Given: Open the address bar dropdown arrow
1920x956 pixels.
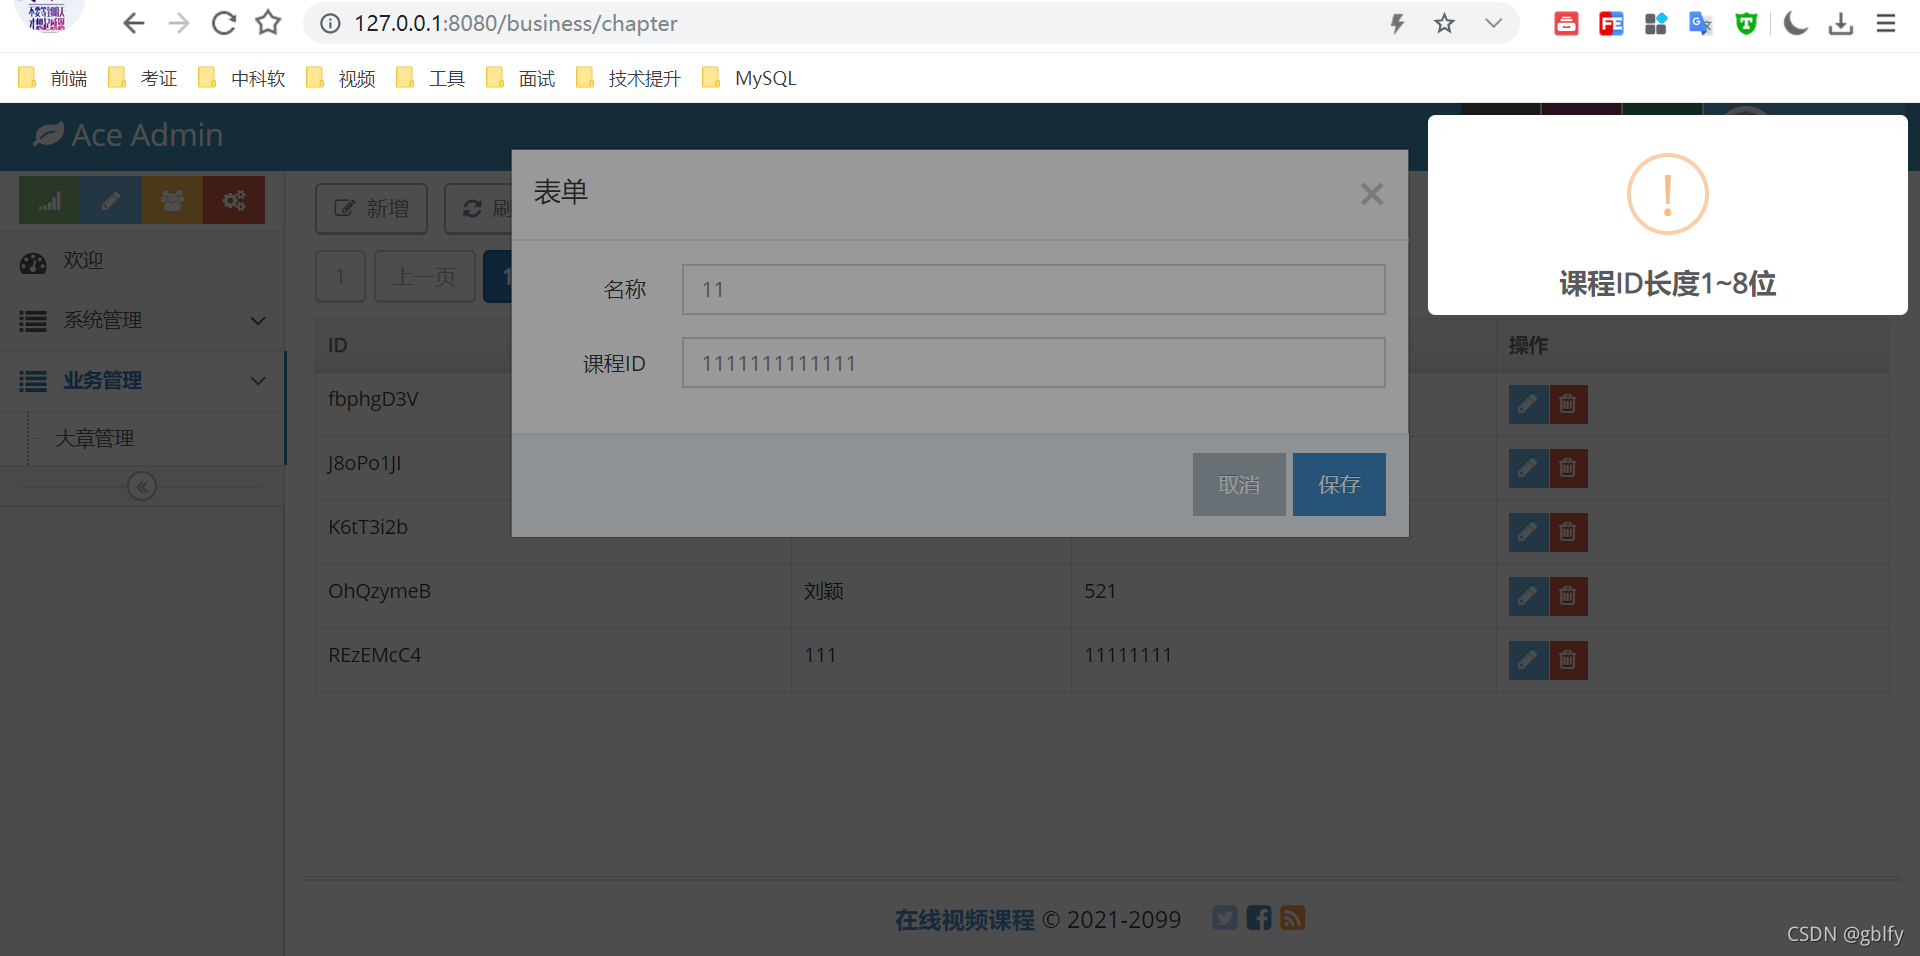Looking at the screenshot, I should tap(1492, 23).
